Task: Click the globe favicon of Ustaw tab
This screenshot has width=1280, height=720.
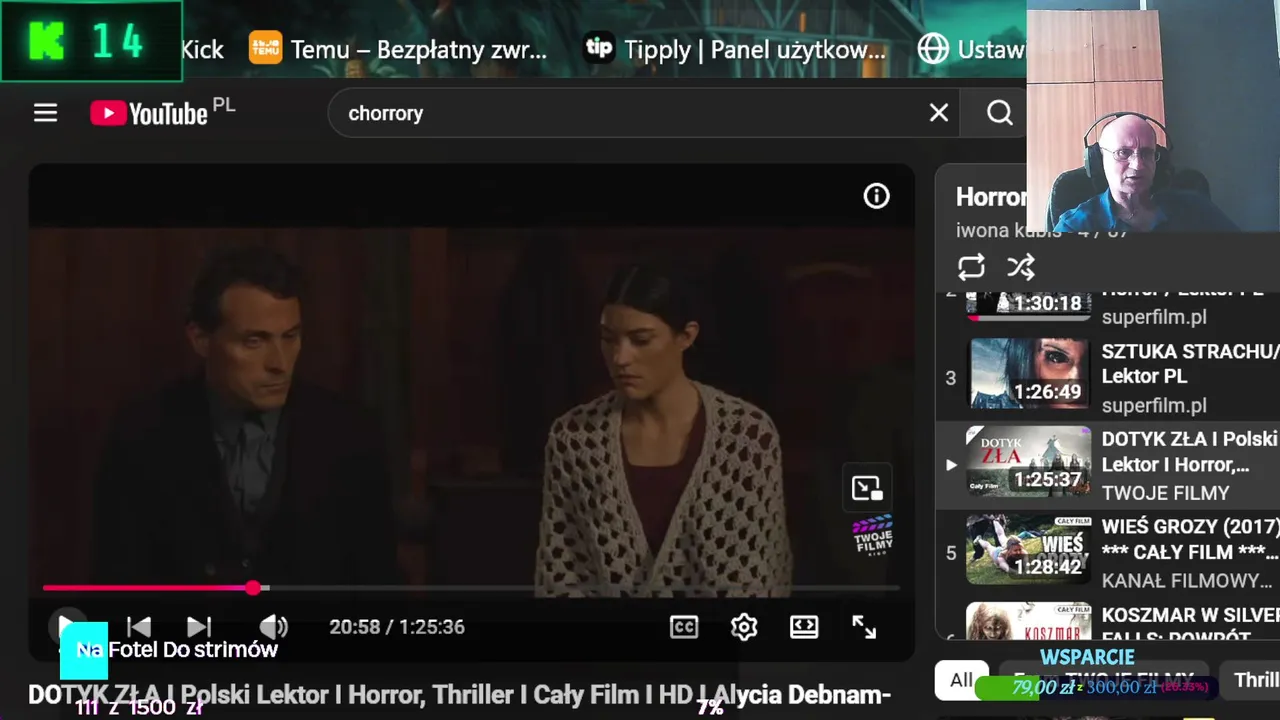Action: 933,49
